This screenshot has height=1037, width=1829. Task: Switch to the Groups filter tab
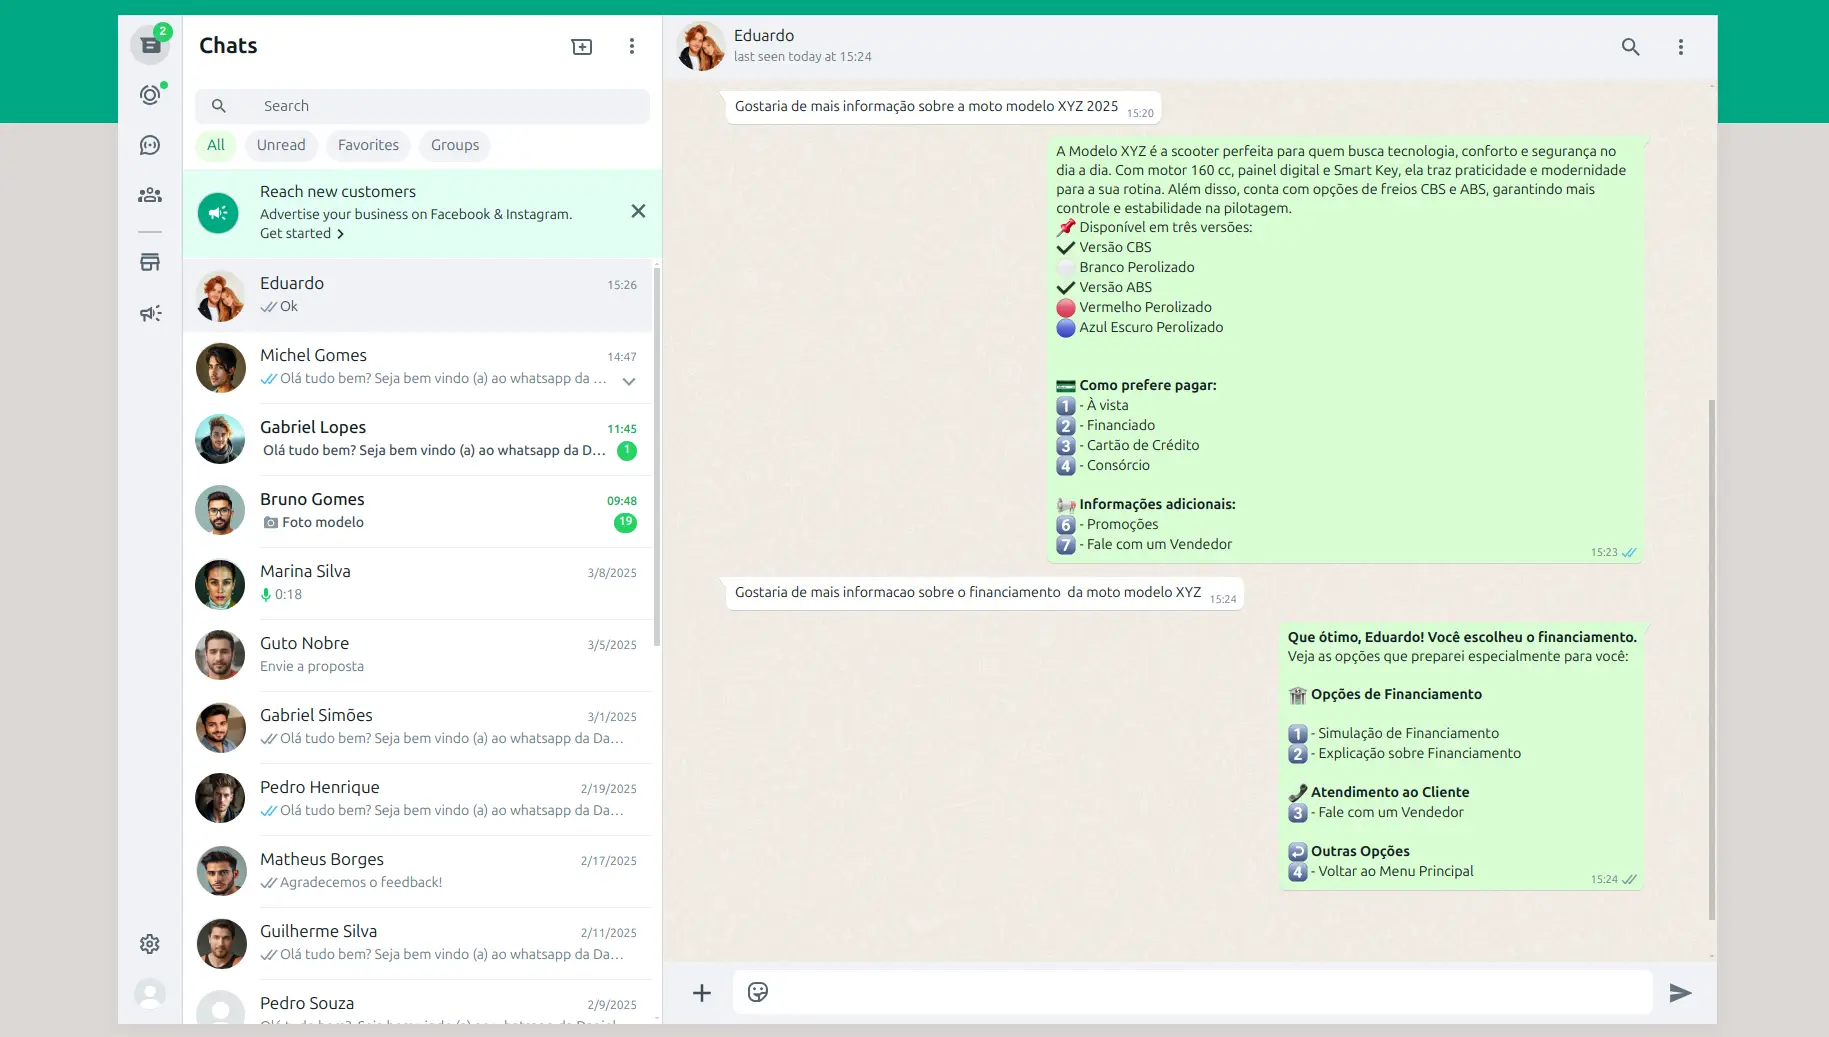pos(455,145)
